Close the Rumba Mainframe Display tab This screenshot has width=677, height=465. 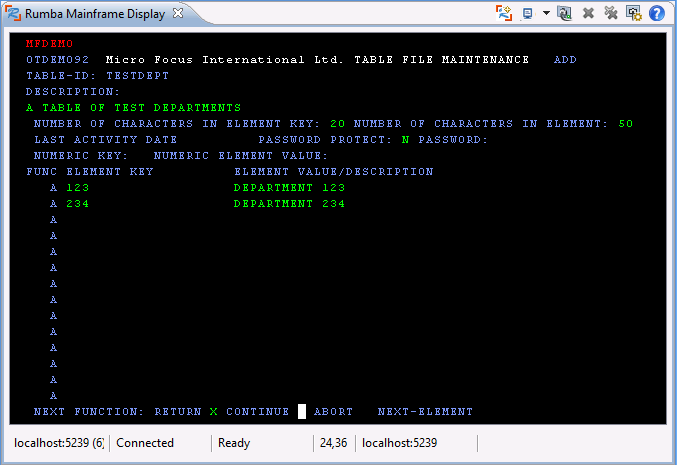point(177,13)
